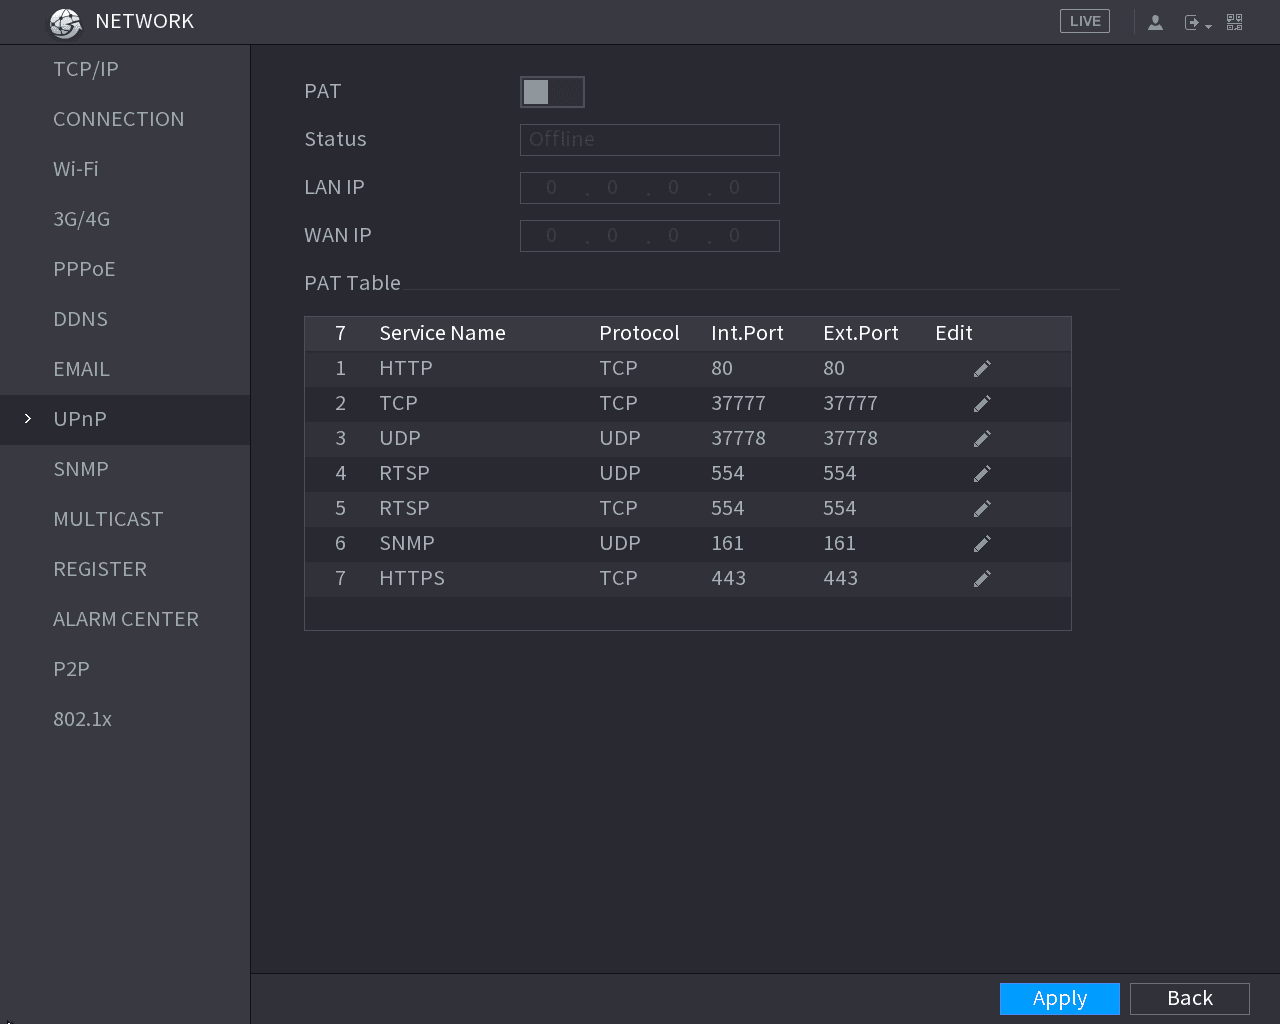Click internal port 443 cell

[728, 579]
